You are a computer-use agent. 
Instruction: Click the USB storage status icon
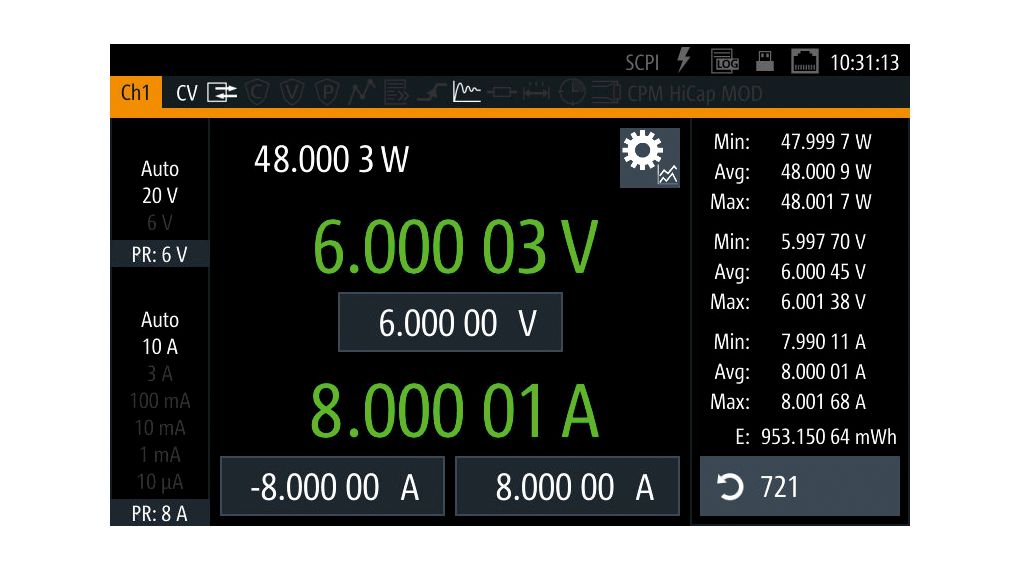[765, 61]
